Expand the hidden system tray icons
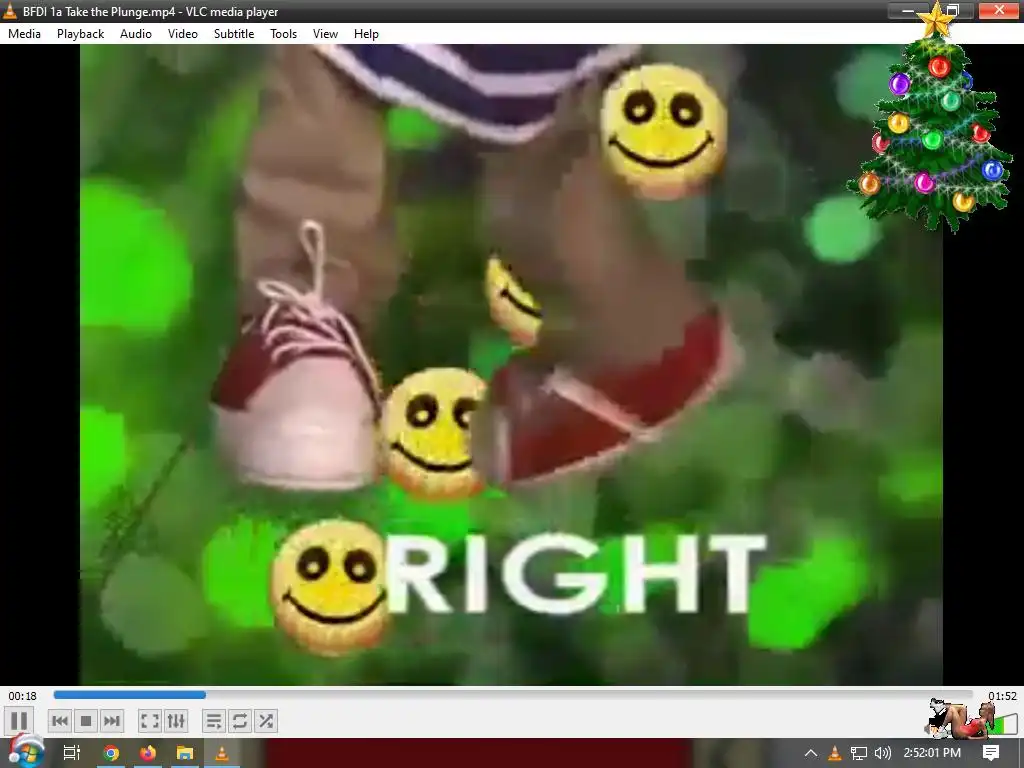Viewport: 1024px width, 768px height. [x=810, y=753]
